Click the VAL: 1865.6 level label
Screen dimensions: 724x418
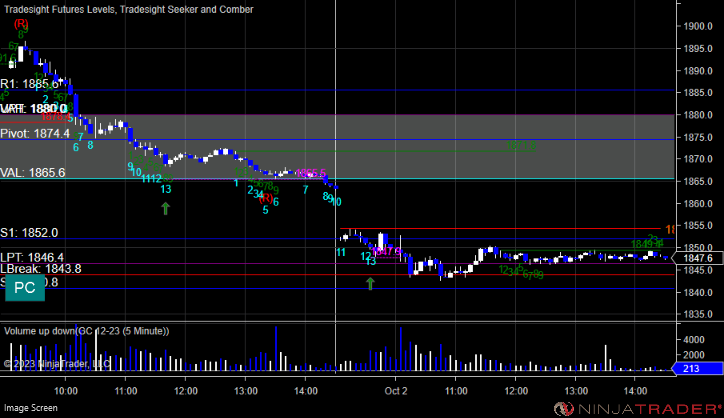[x=33, y=173]
